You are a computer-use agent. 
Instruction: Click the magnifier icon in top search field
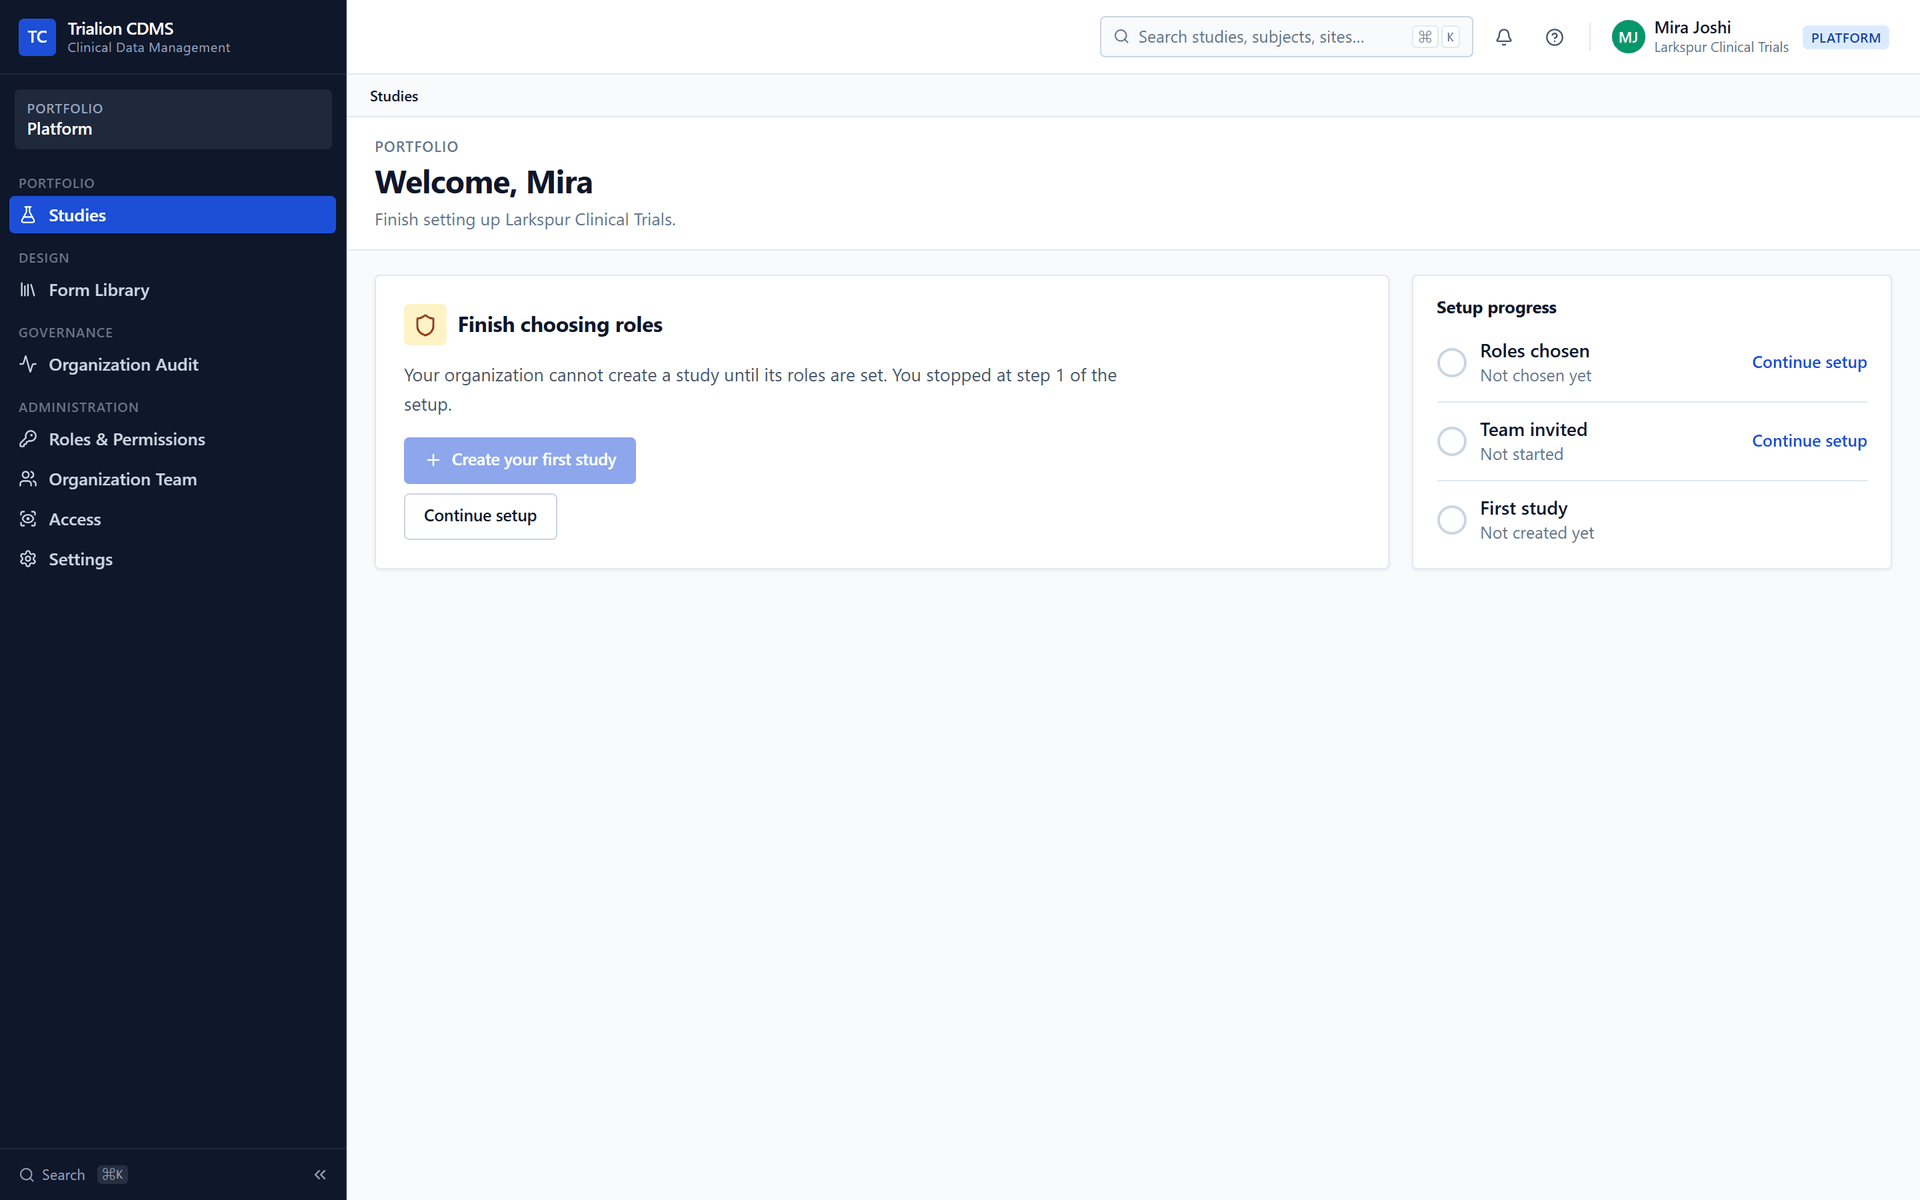[1121, 37]
